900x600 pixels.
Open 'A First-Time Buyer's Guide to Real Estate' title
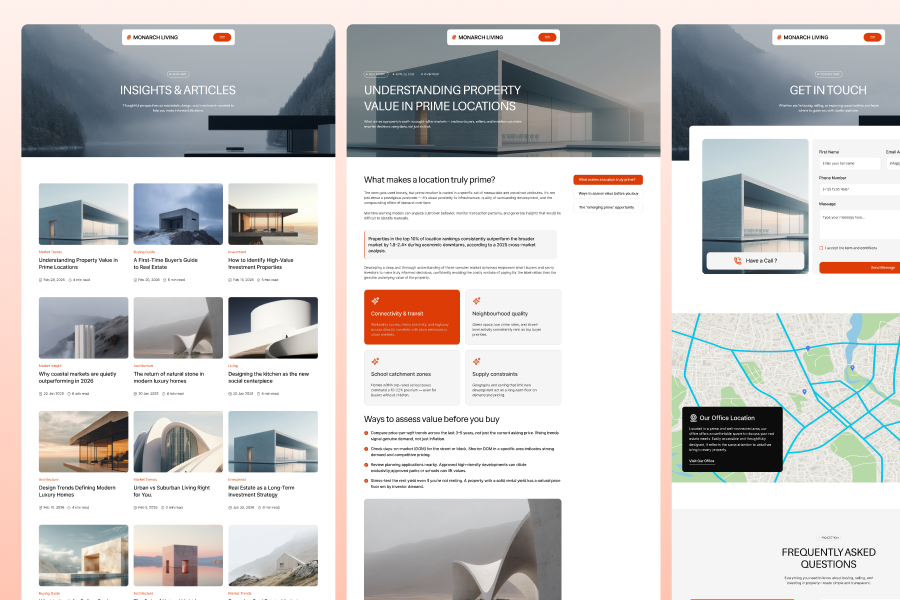coord(166,264)
